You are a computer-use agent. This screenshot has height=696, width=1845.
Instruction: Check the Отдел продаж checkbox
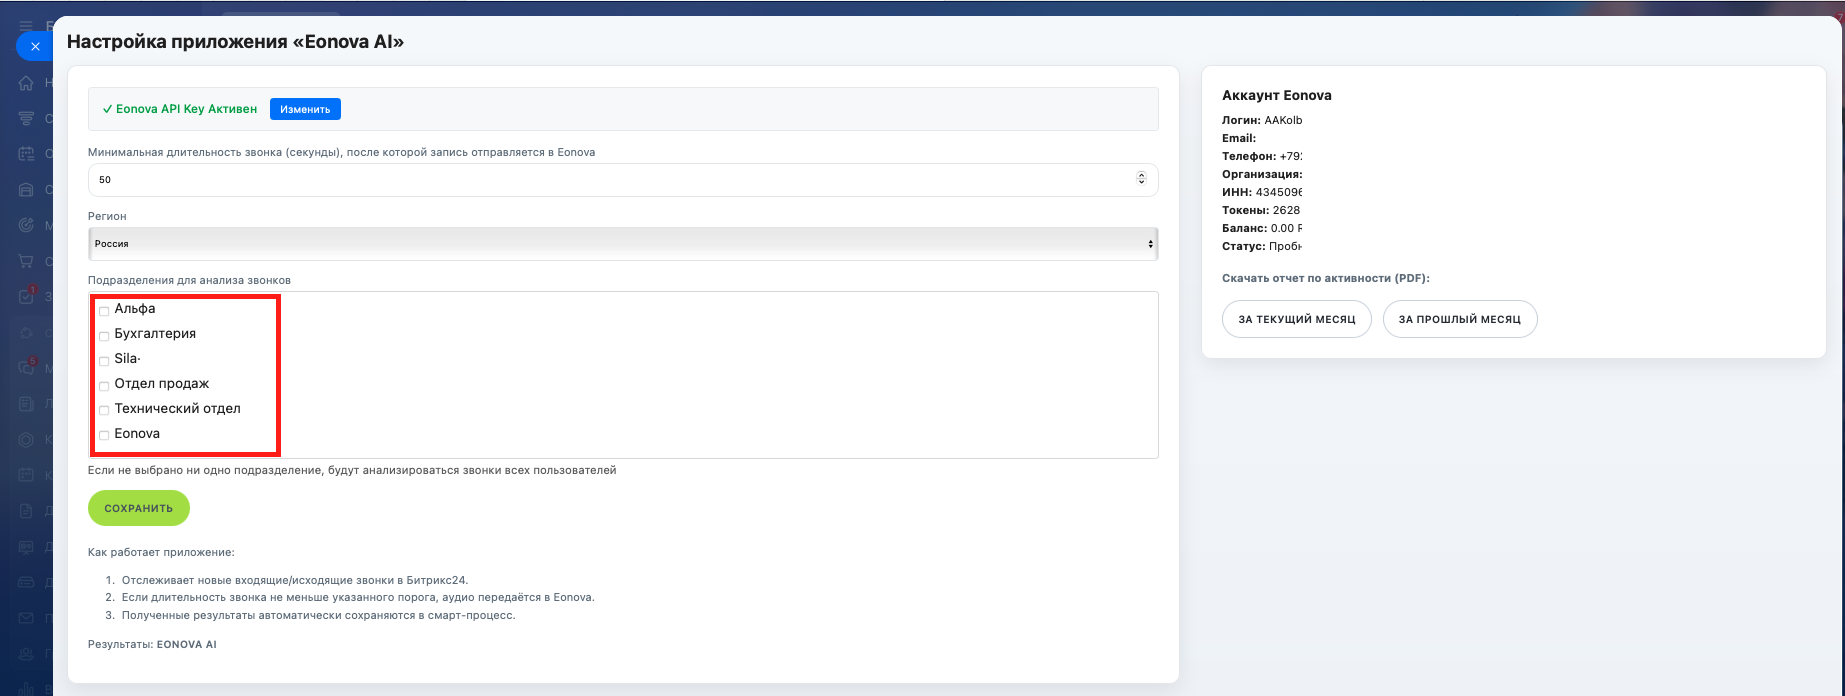(104, 386)
